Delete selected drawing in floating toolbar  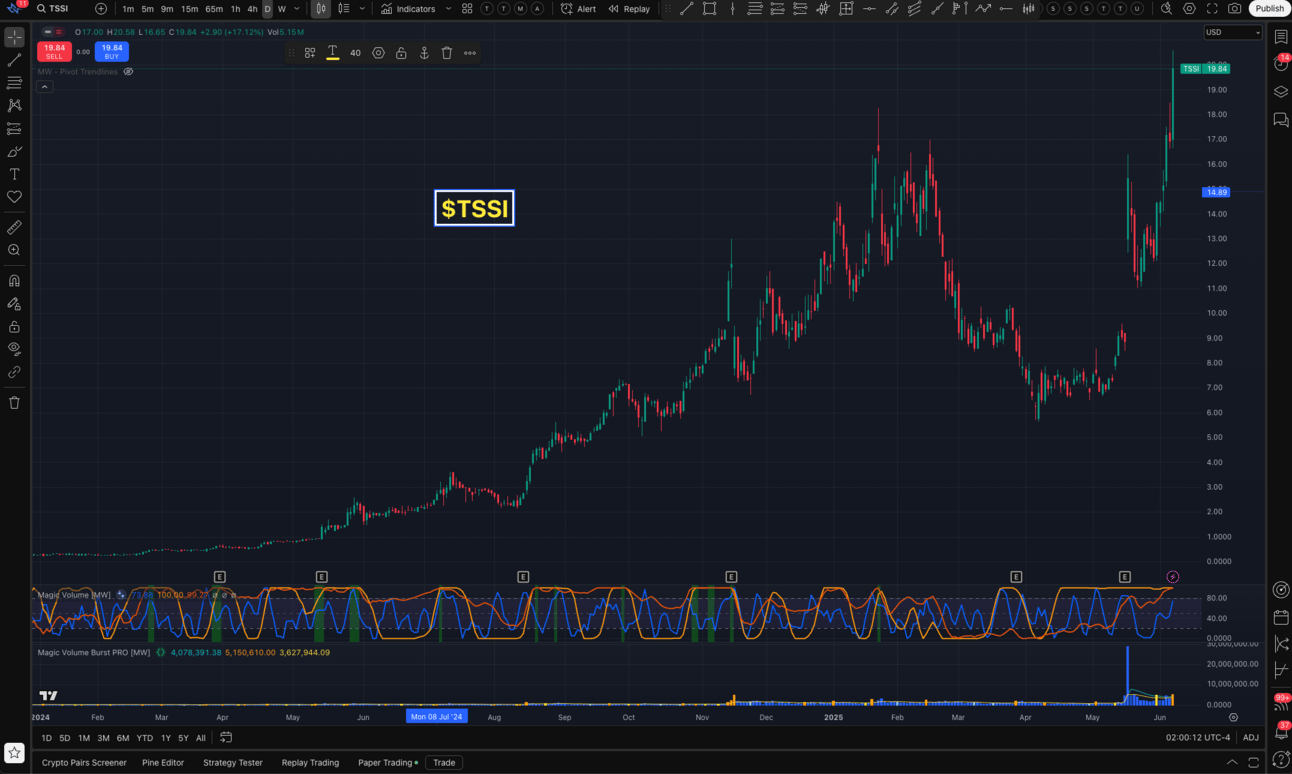447,53
